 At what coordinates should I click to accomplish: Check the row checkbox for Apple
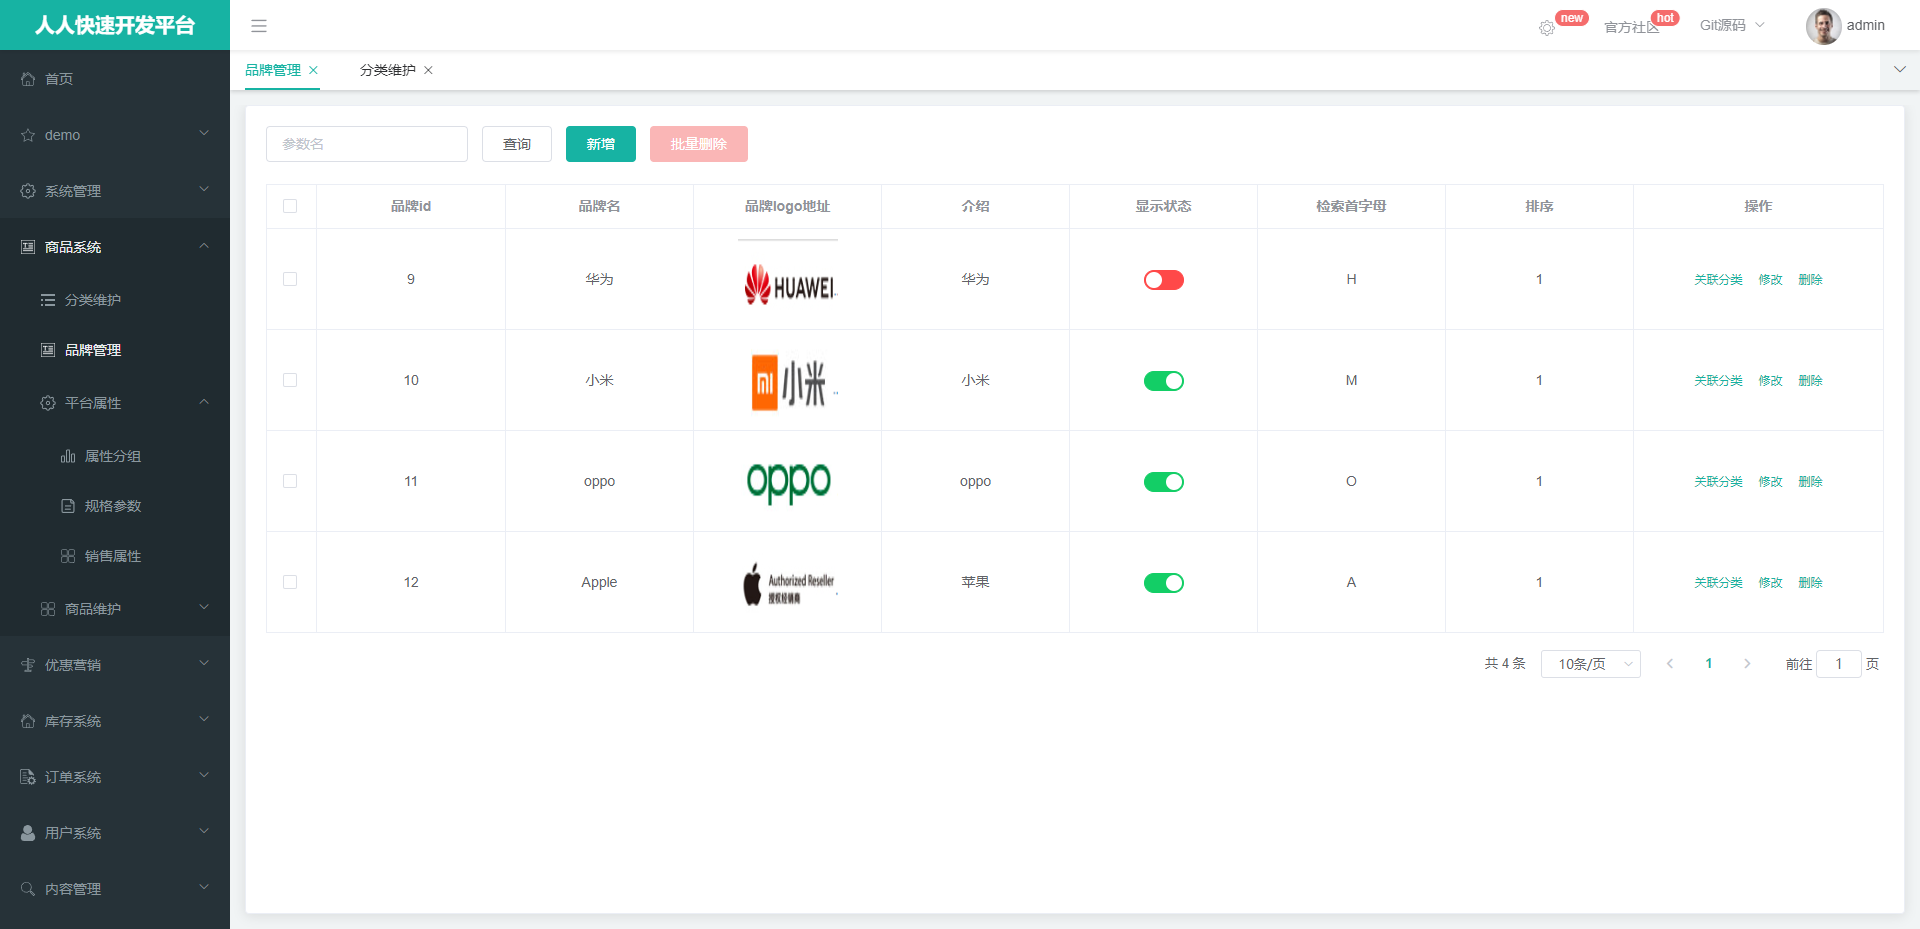290,582
